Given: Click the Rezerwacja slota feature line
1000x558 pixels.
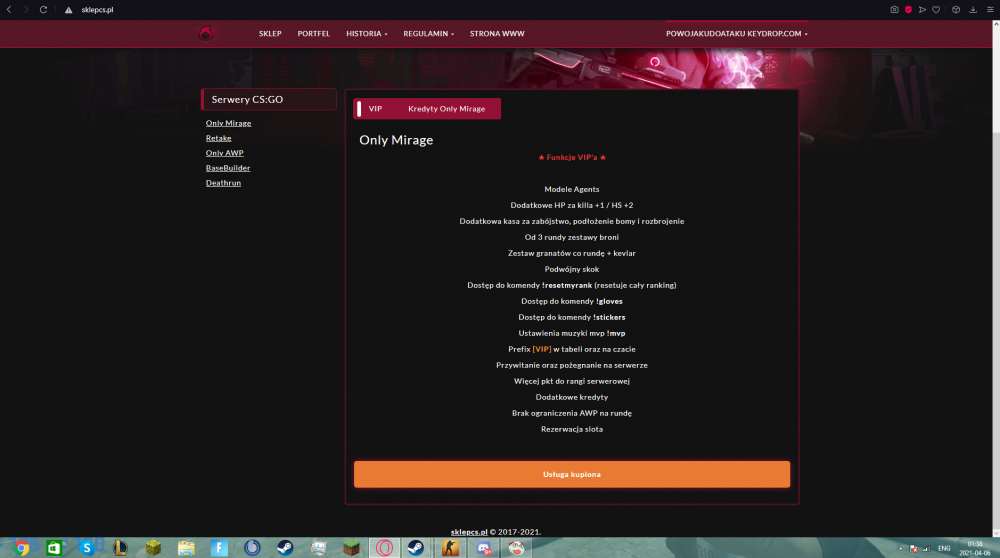Looking at the screenshot, I should (571, 429).
